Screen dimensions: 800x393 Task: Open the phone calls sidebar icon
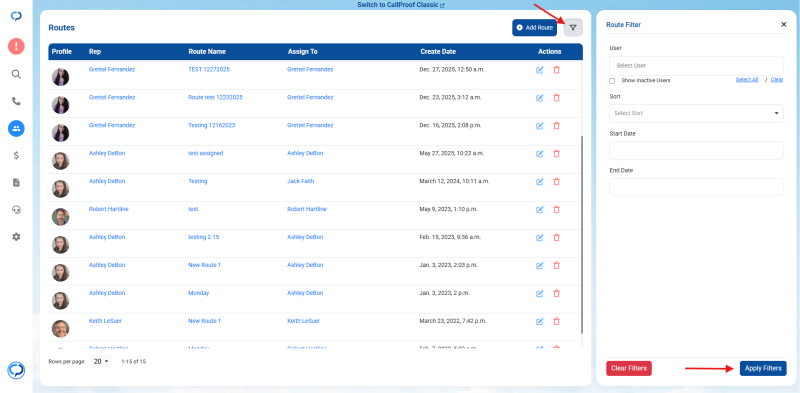click(16, 101)
